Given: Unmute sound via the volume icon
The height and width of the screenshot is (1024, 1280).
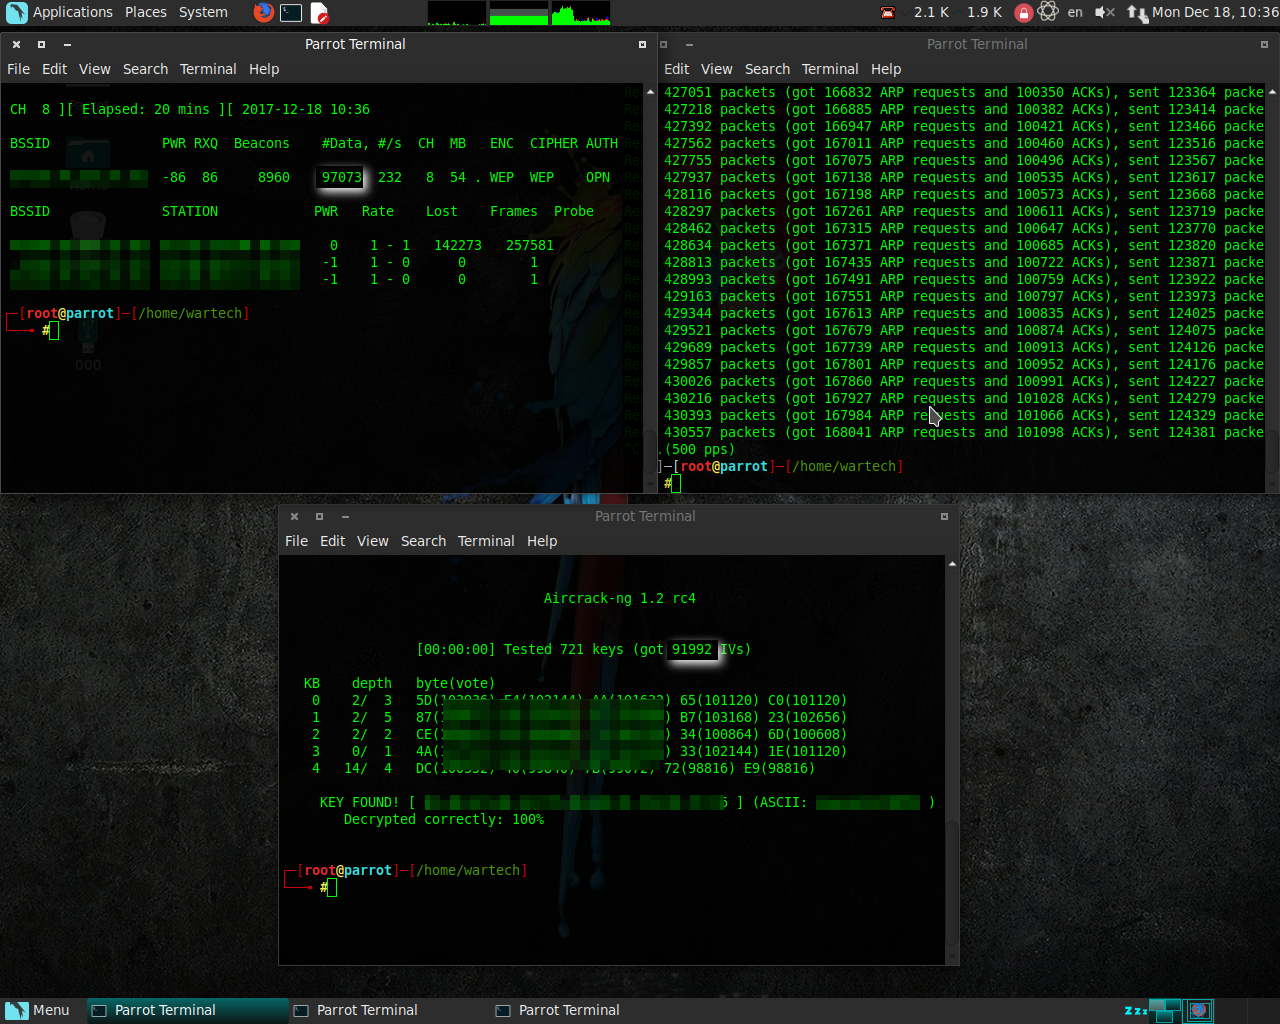Looking at the screenshot, I should 1104,13.
